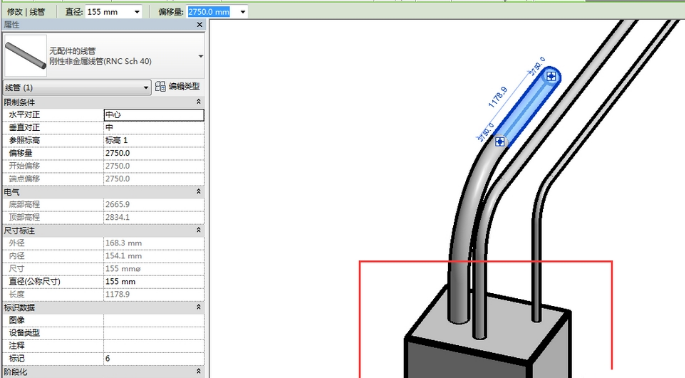Click the 外径 value 168.3 mm
Image resolution: width=685 pixels, height=378 pixels.
(154, 243)
